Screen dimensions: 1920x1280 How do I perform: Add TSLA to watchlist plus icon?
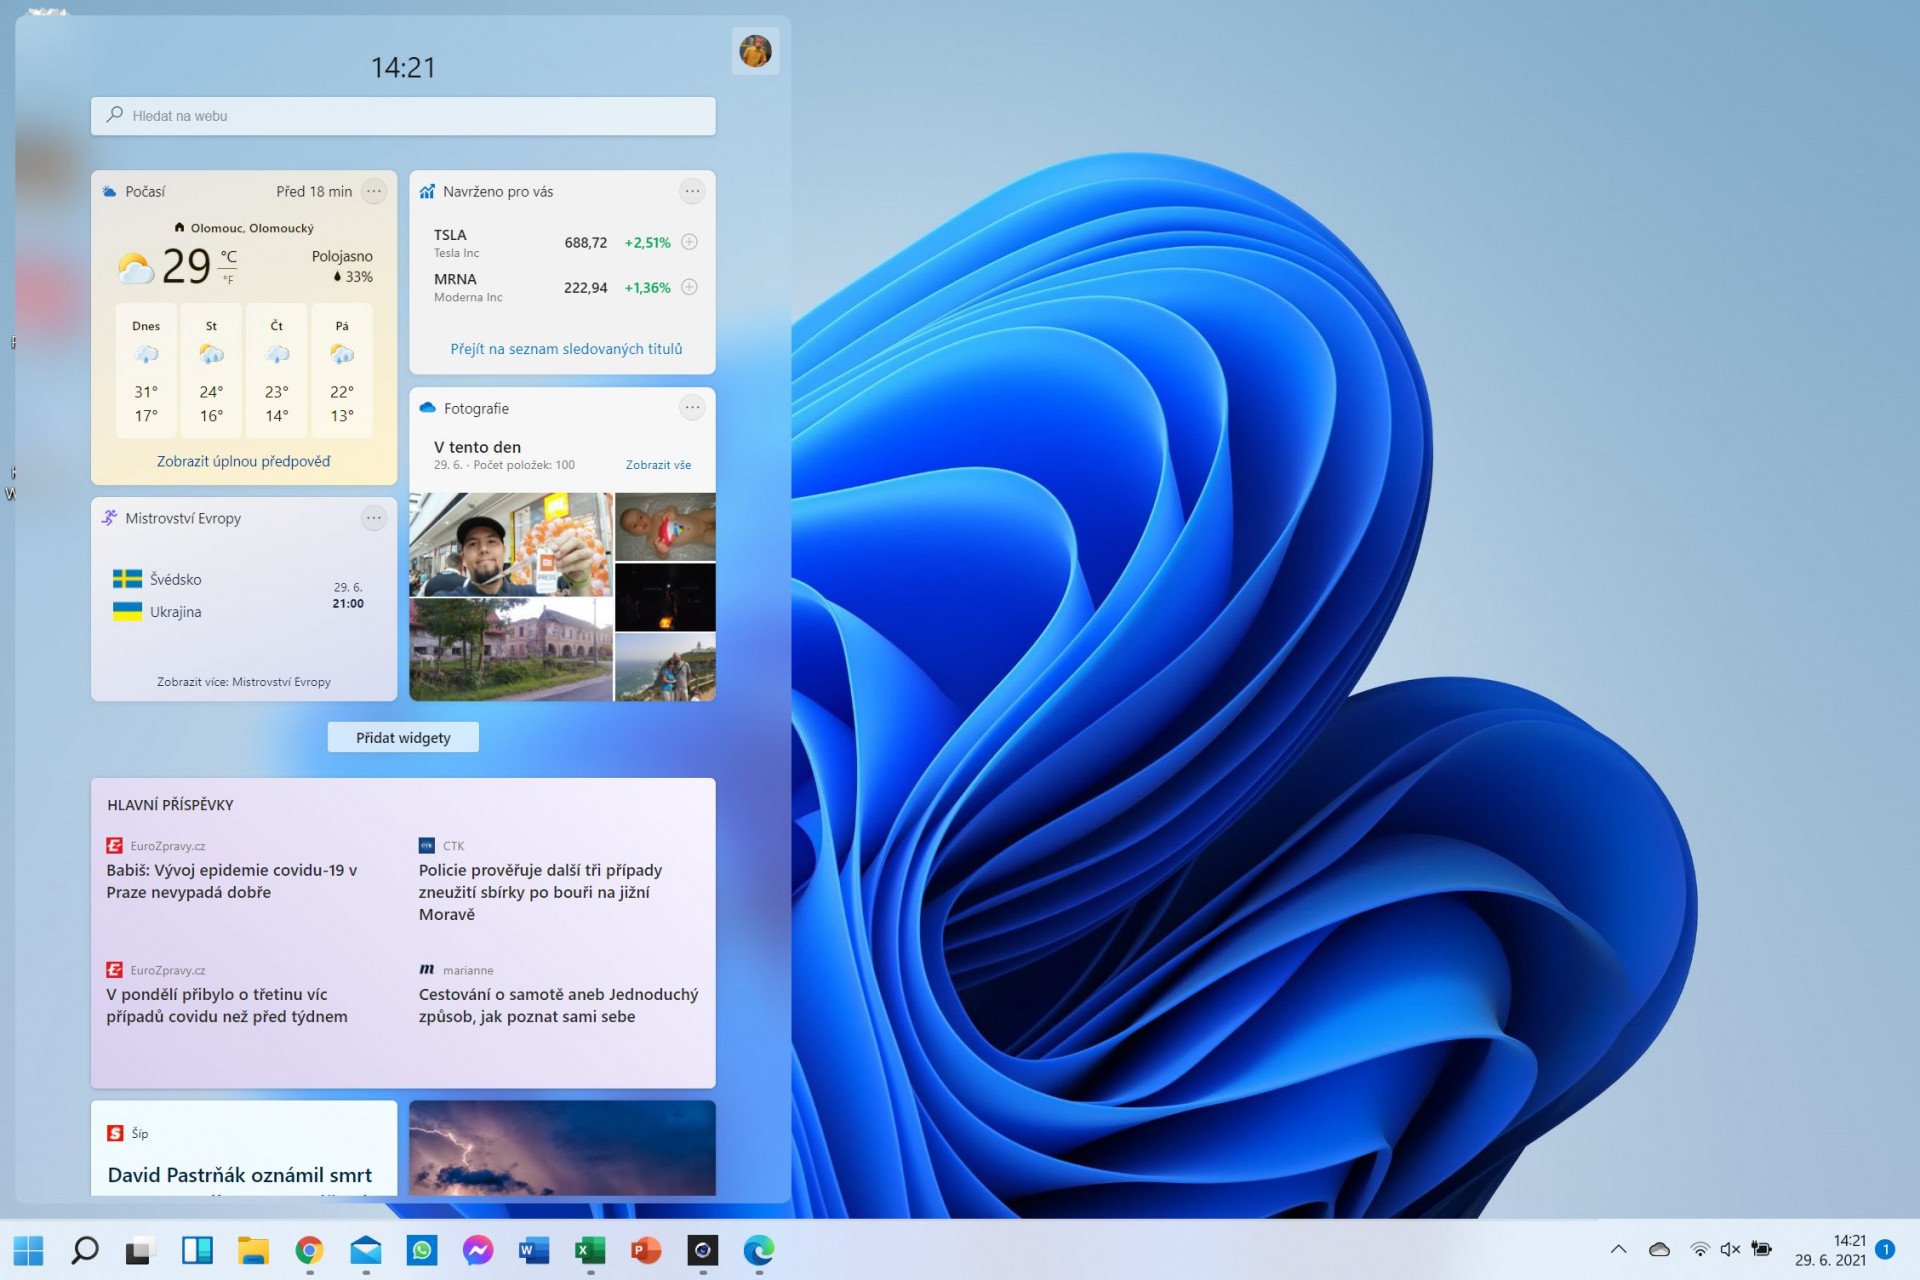click(689, 242)
